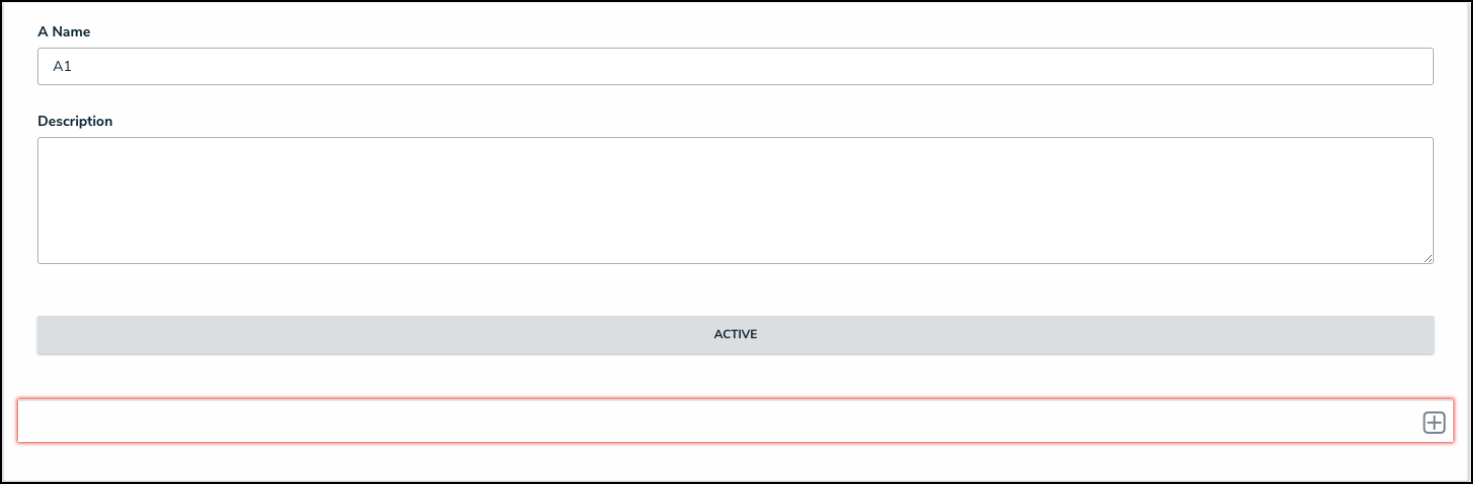Viewport: 1473px width, 484px height.
Task: Toggle the ACTIVE status button
Action: tap(735, 335)
